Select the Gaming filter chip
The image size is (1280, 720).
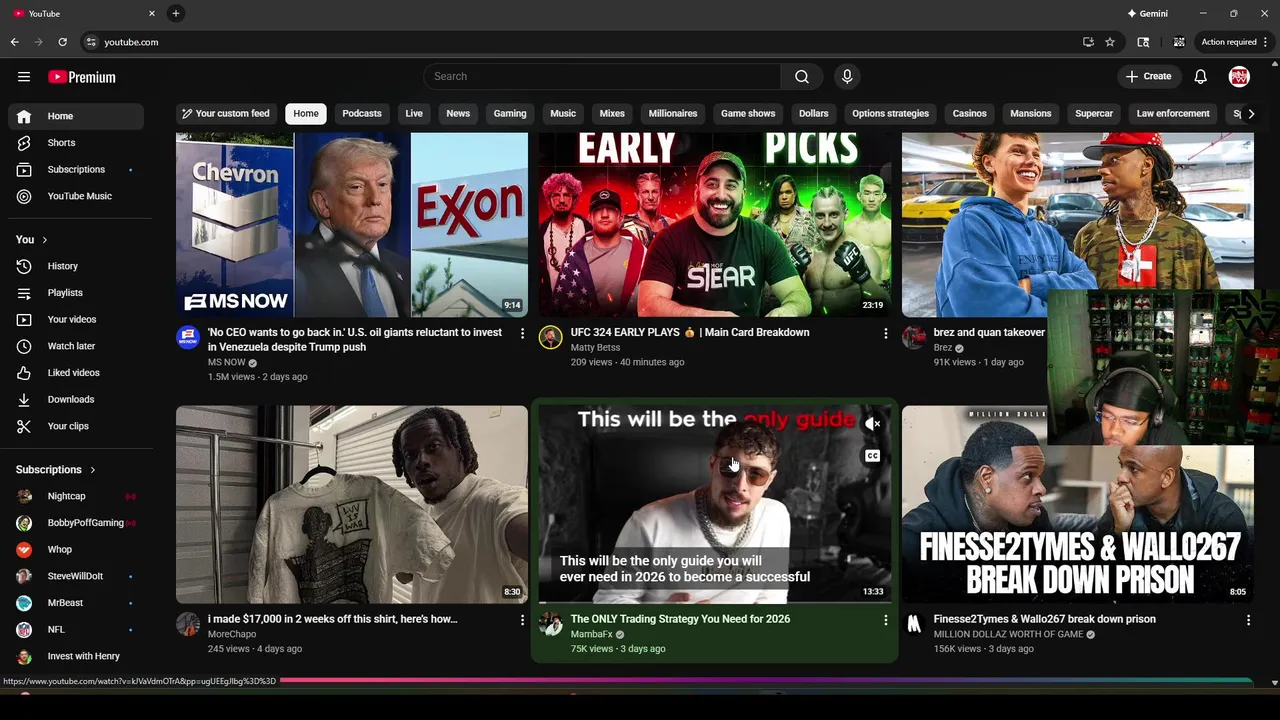click(x=510, y=114)
